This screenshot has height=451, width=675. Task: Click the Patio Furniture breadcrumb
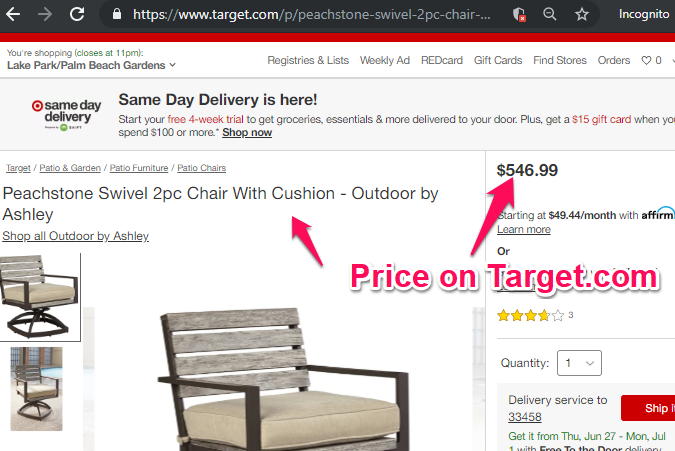point(139,168)
